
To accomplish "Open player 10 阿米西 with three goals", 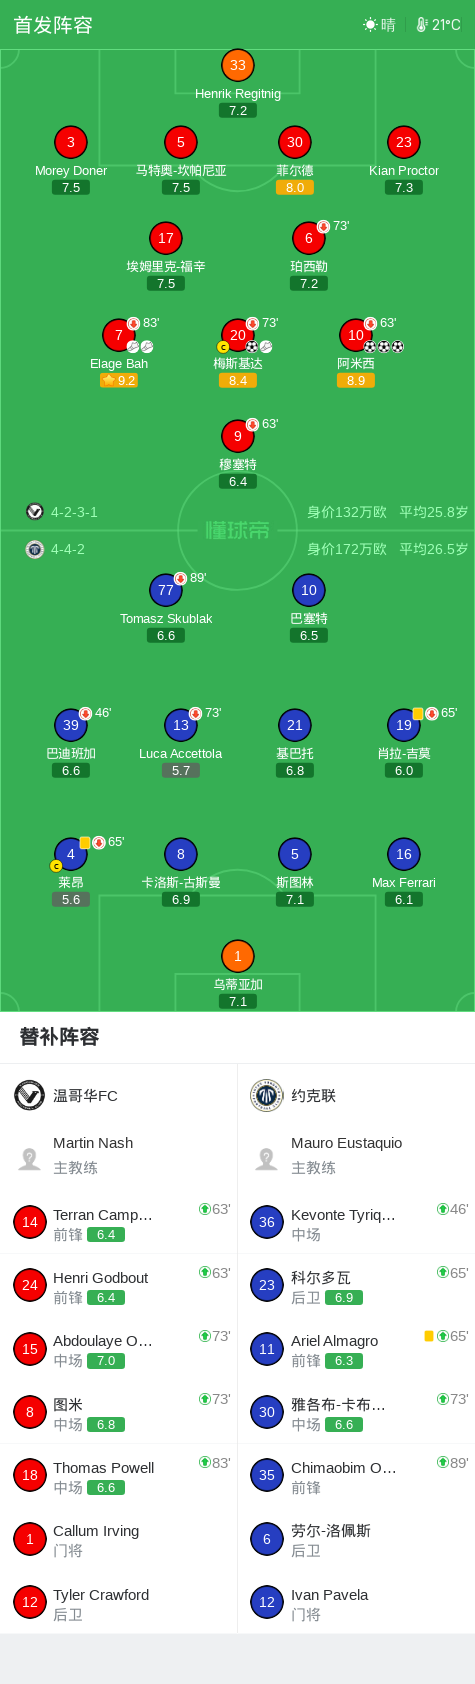I will (356, 335).
